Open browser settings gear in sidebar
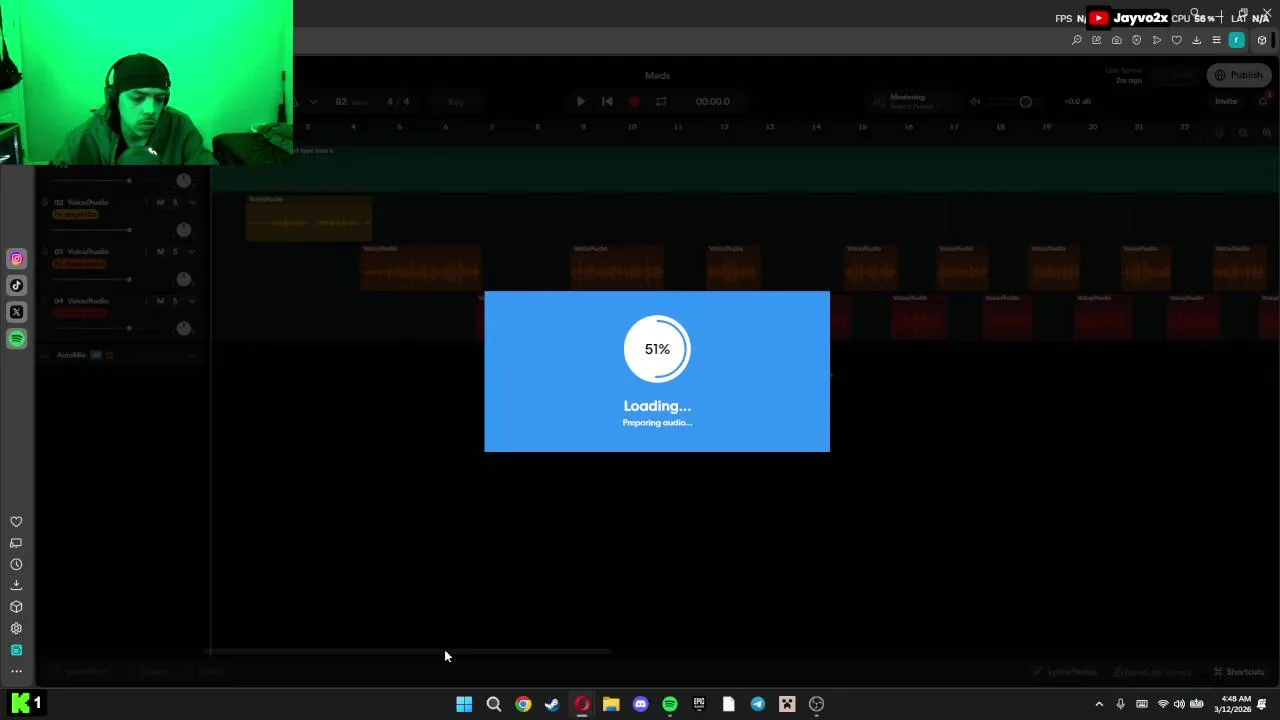Image resolution: width=1280 pixels, height=720 pixels. 16,629
